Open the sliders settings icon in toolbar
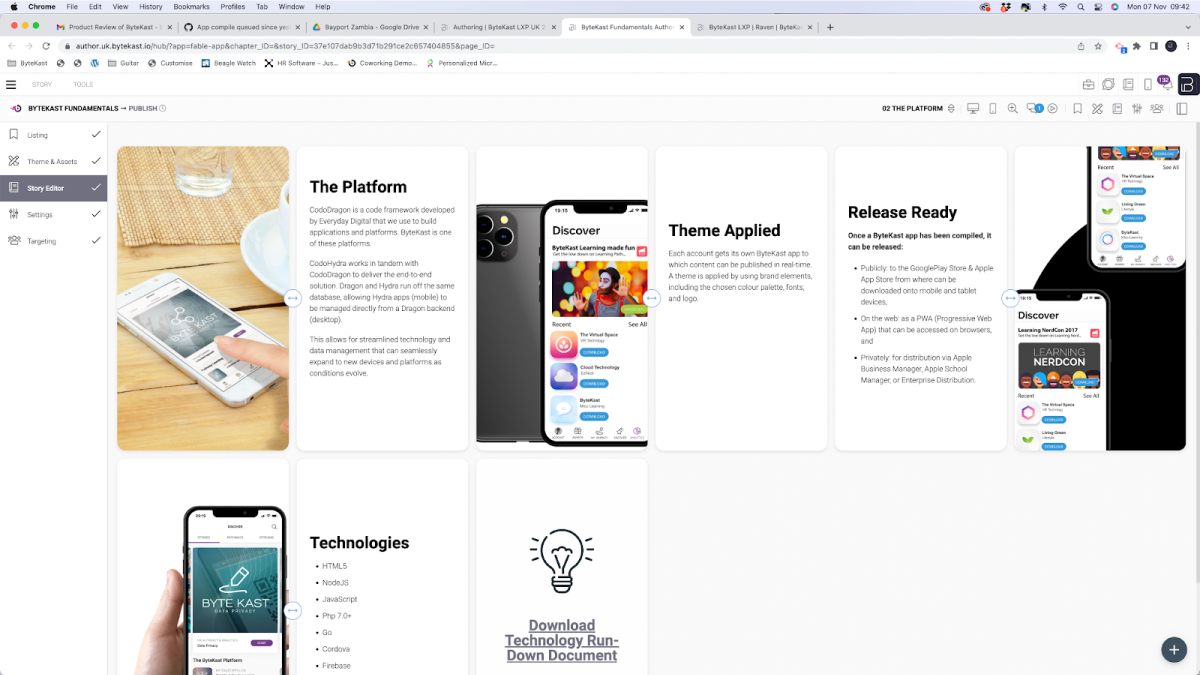Image resolution: width=1200 pixels, height=675 pixels. [1137, 108]
